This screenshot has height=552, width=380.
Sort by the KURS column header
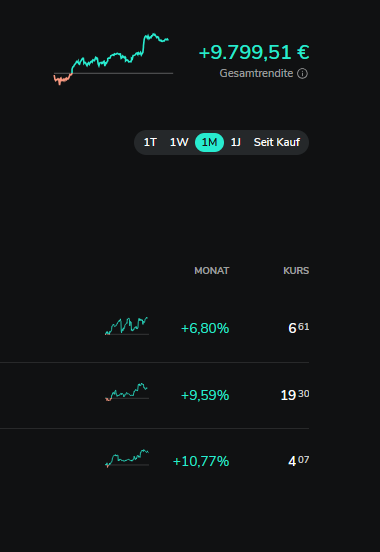[x=296, y=271]
